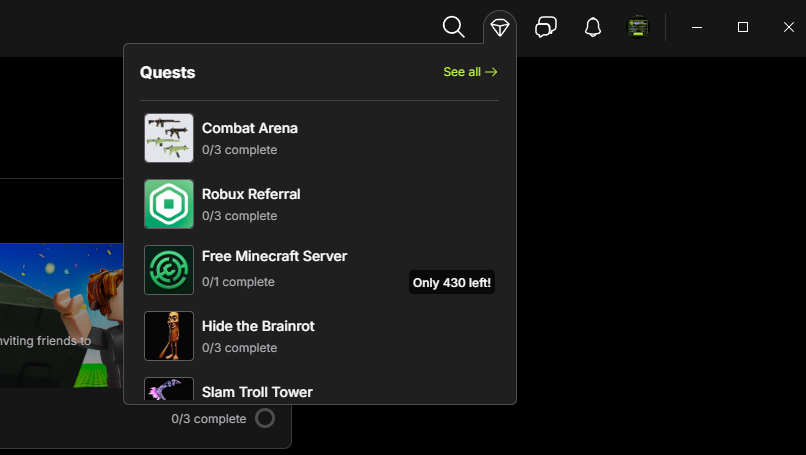Viewport: 806px width, 455px height.
Task: Click 0/3 complete under Robux Referral
Action: coord(240,215)
